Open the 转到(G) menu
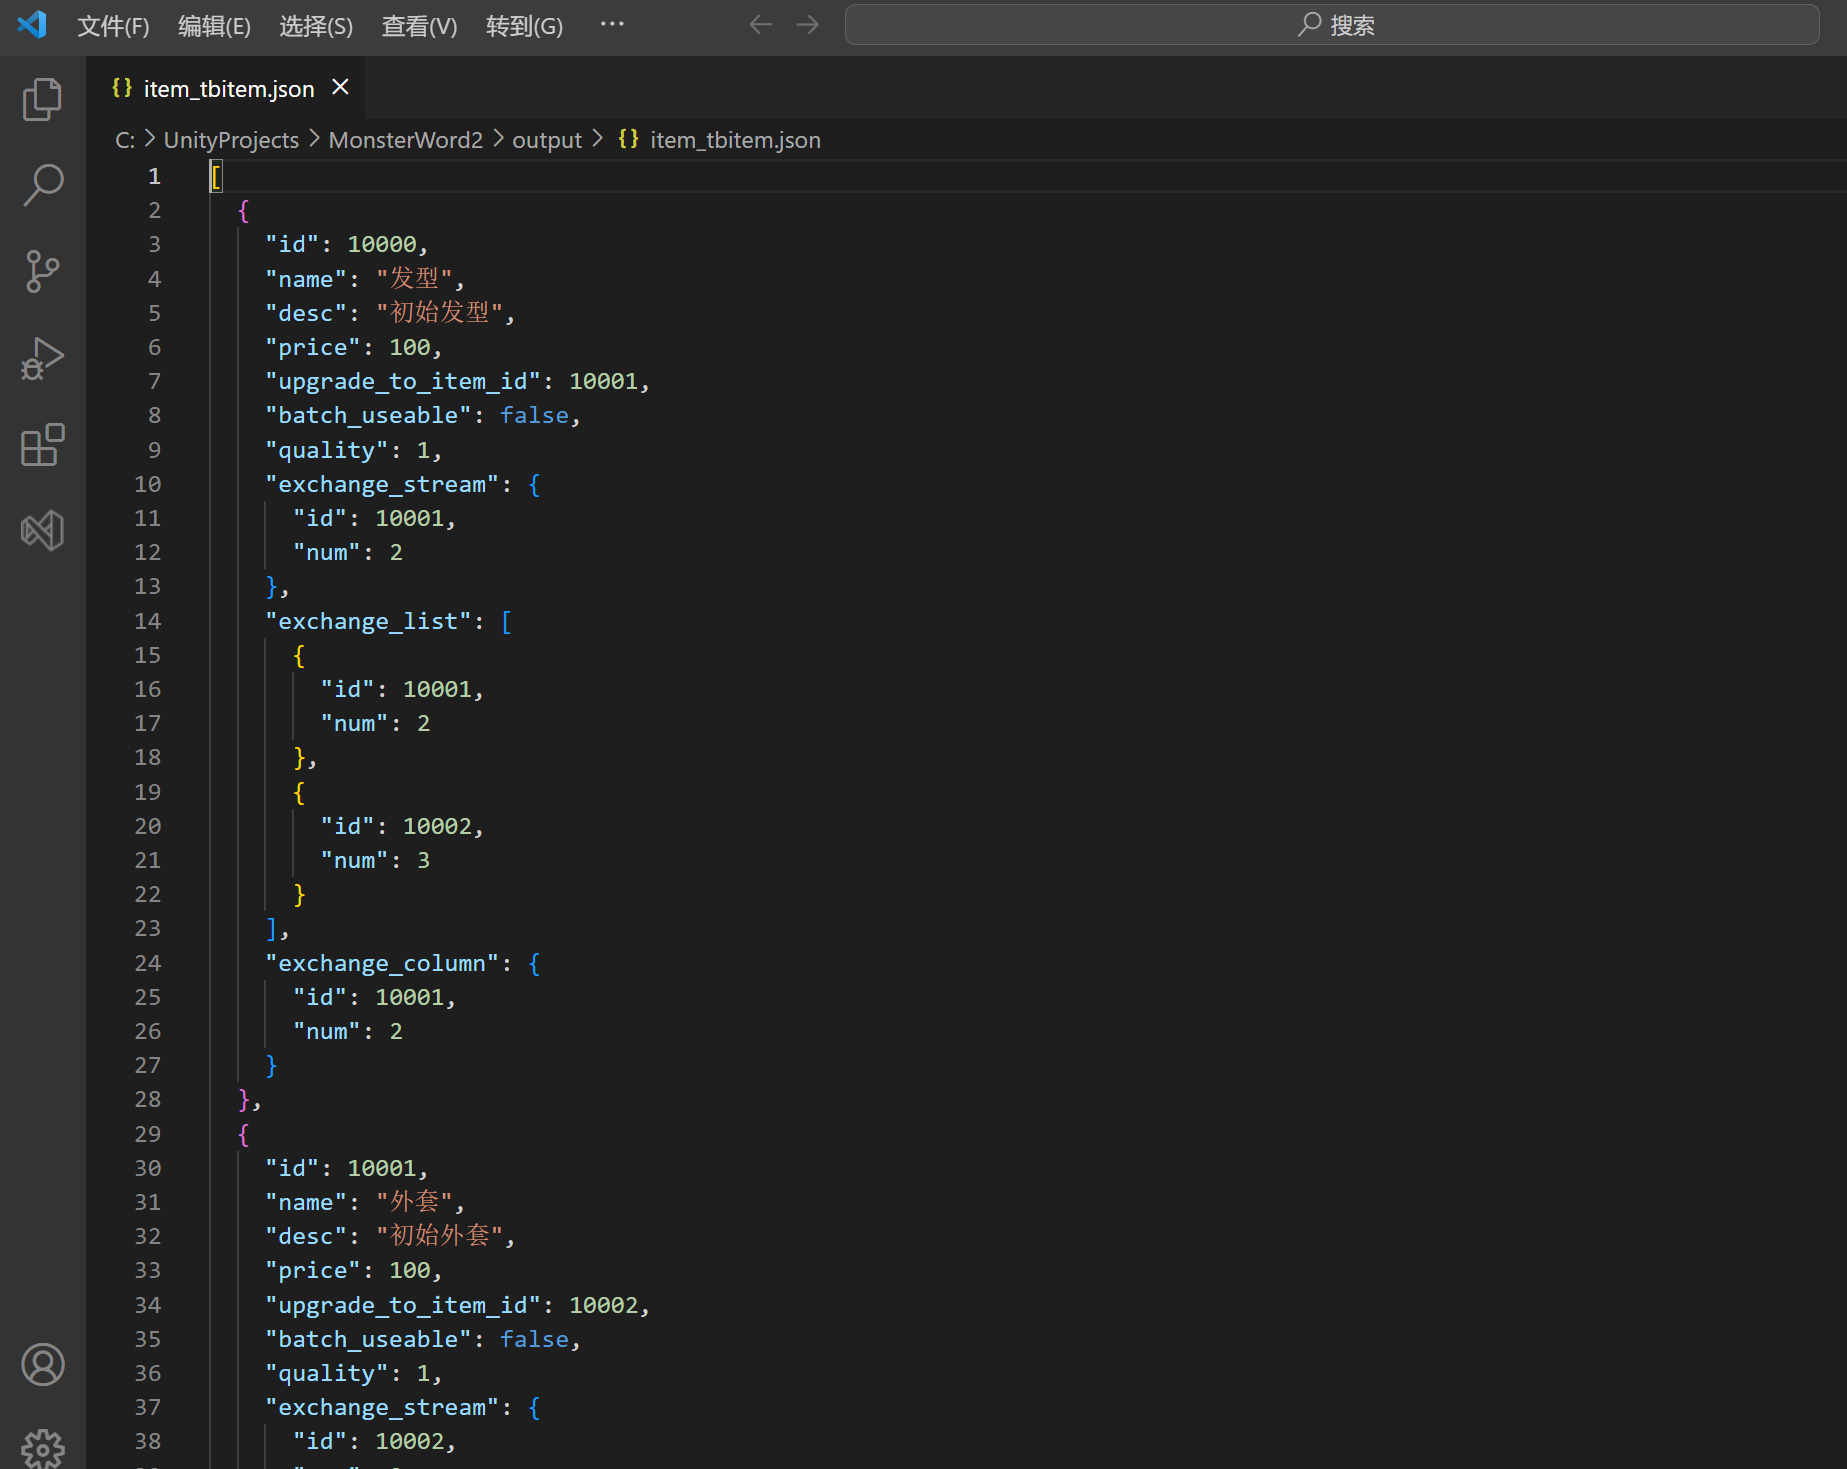 pos(524,26)
